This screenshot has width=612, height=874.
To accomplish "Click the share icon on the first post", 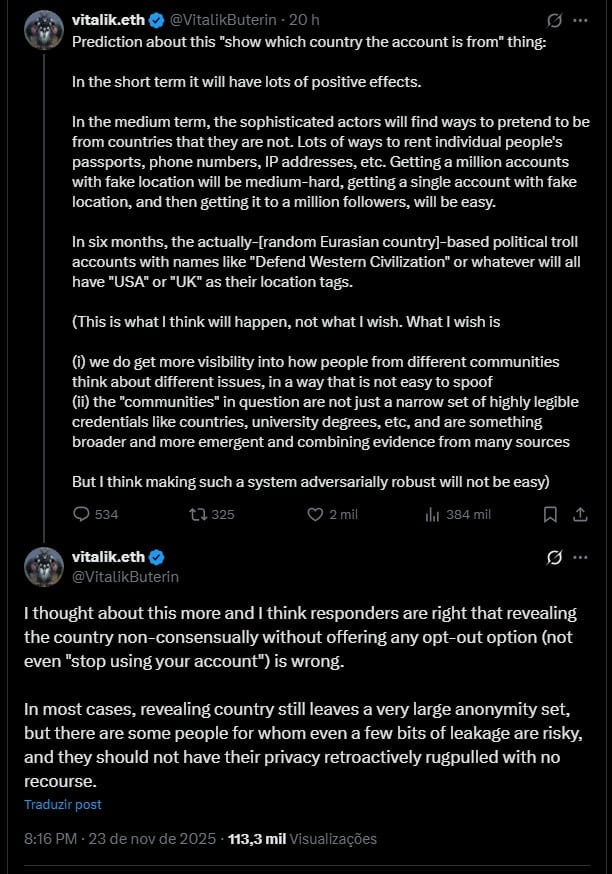I will pyautogui.click(x=580, y=514).
